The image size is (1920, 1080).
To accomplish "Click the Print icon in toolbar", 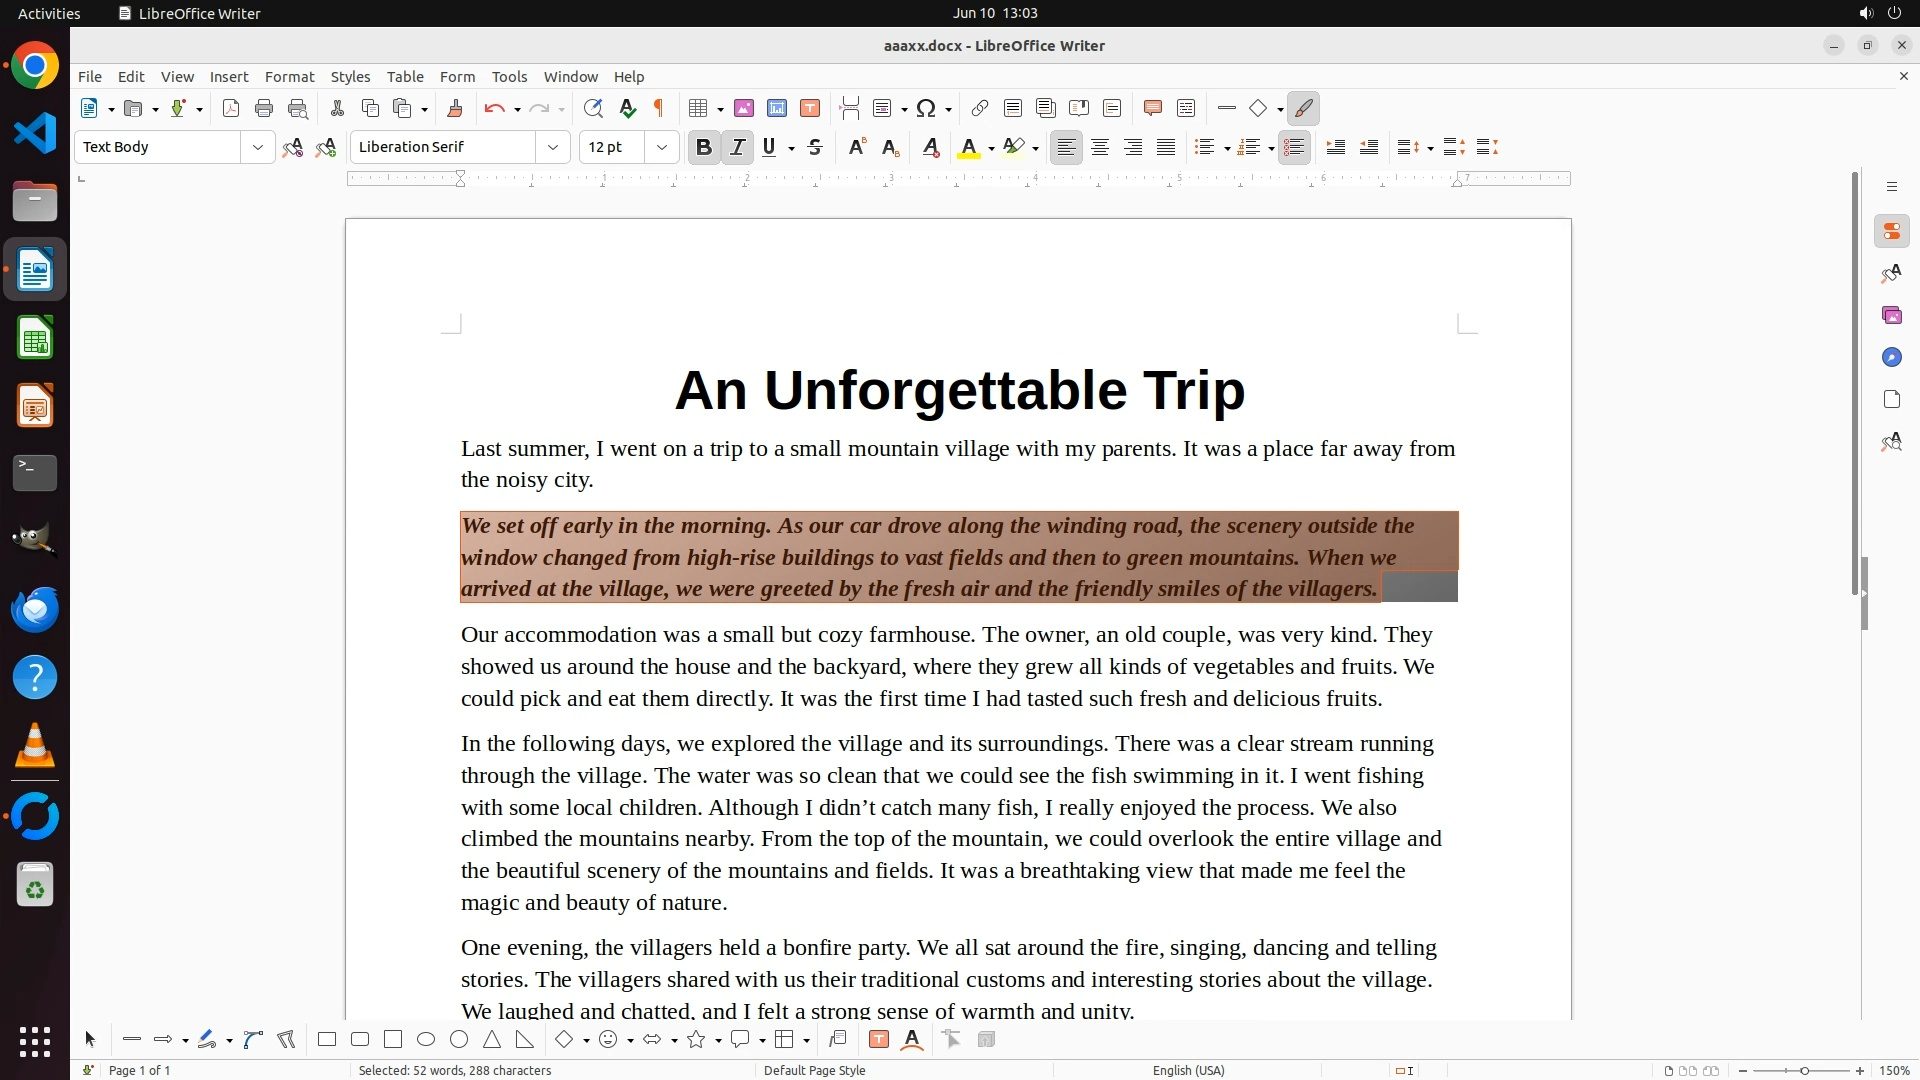I will pos(264,108).
